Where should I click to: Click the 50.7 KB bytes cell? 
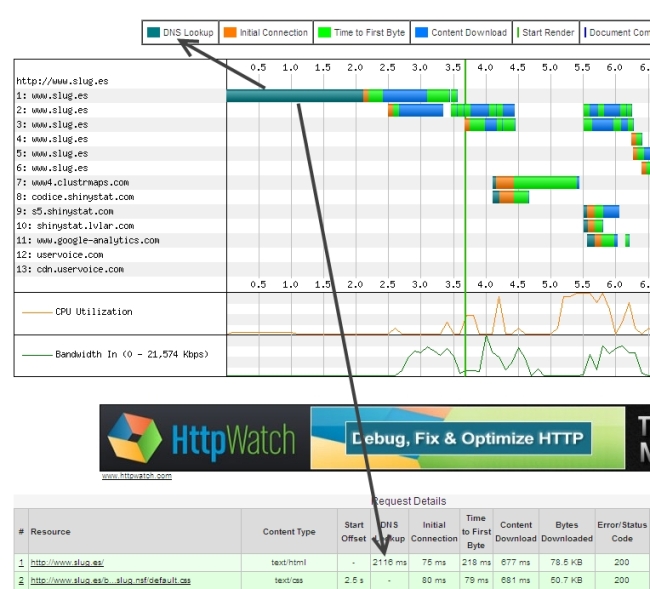pos(567,580)
